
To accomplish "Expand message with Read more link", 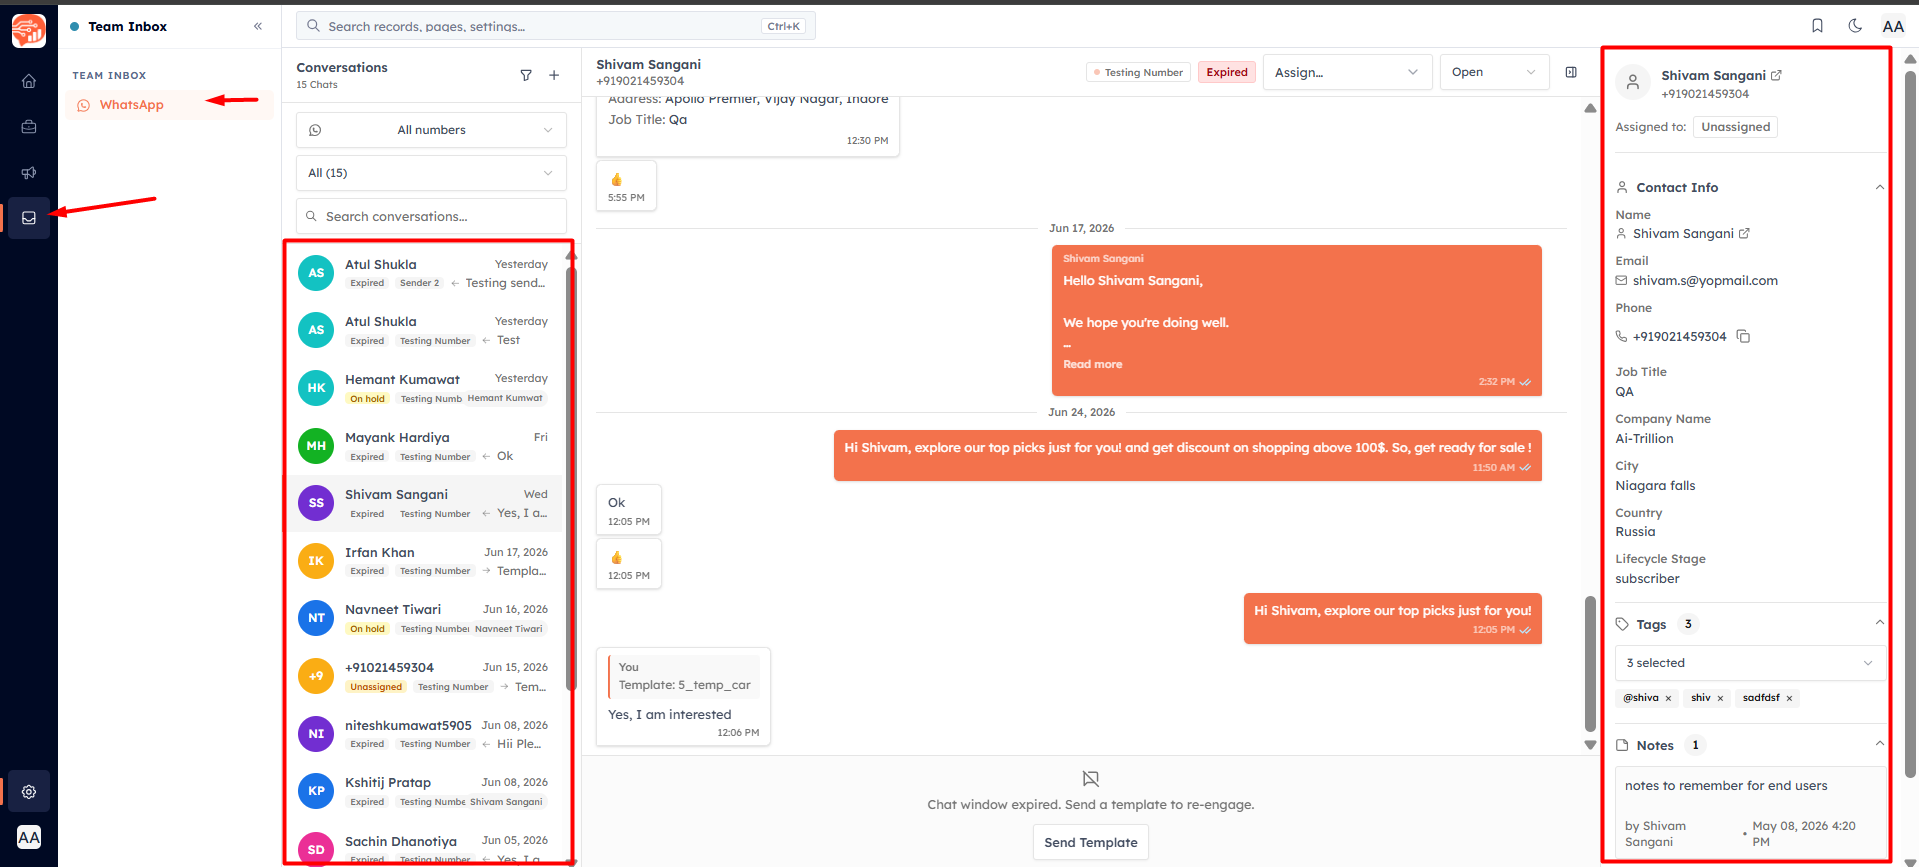I will pyautogui.click(x=1092, y=364).
